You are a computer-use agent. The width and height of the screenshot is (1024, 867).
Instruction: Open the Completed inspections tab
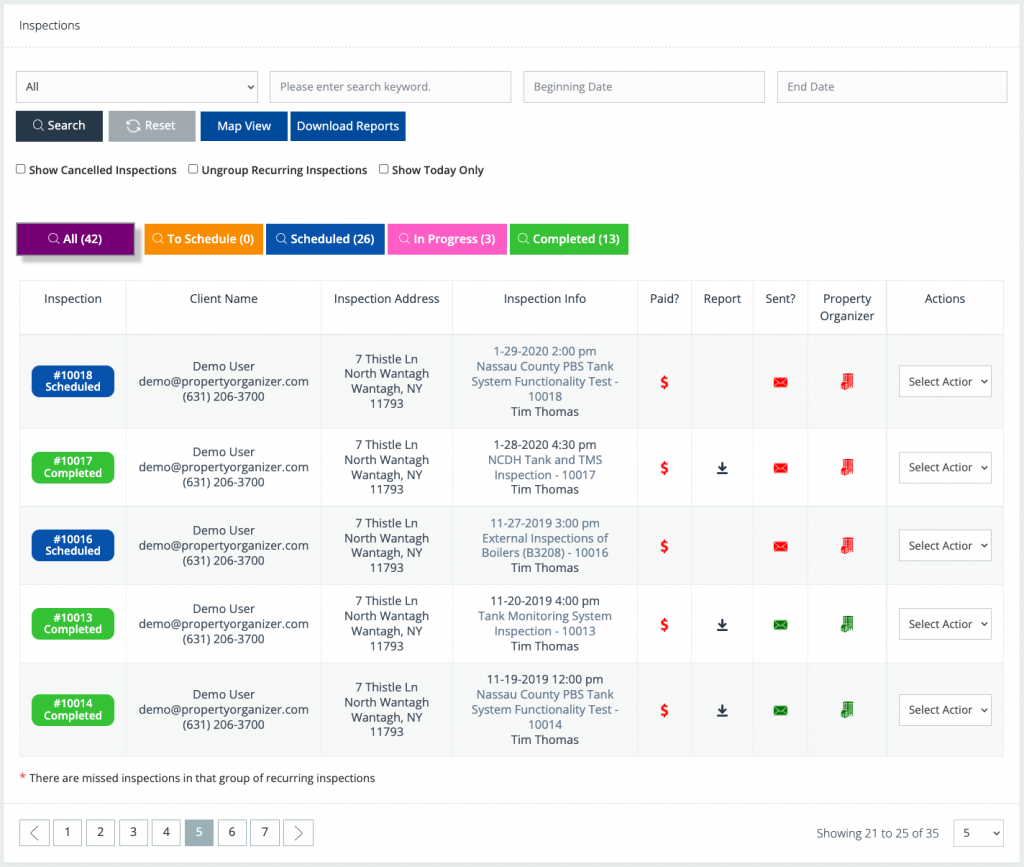click(x=568, y=239)
